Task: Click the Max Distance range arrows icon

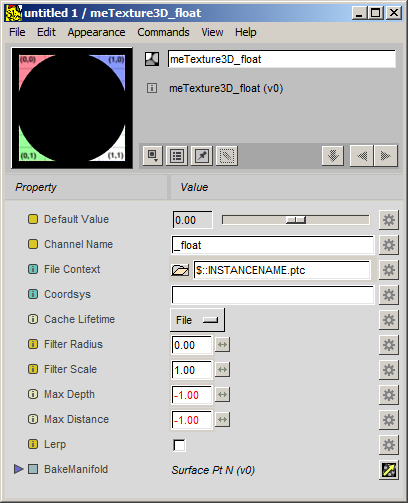Action: click(222, 420)
